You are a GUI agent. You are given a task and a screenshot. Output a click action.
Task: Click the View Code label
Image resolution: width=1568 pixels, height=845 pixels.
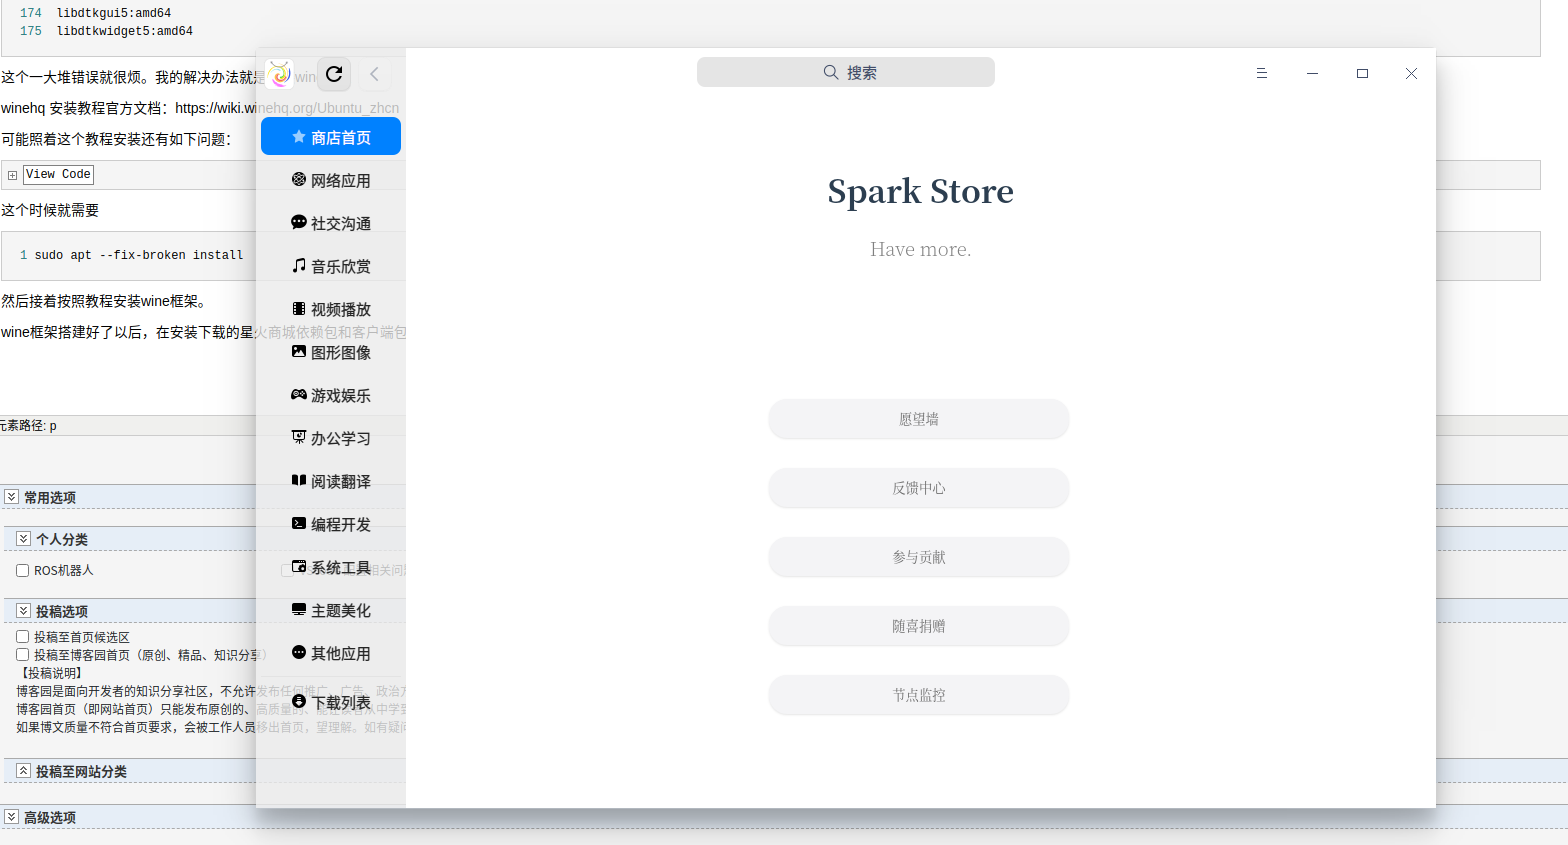(58, 174)
